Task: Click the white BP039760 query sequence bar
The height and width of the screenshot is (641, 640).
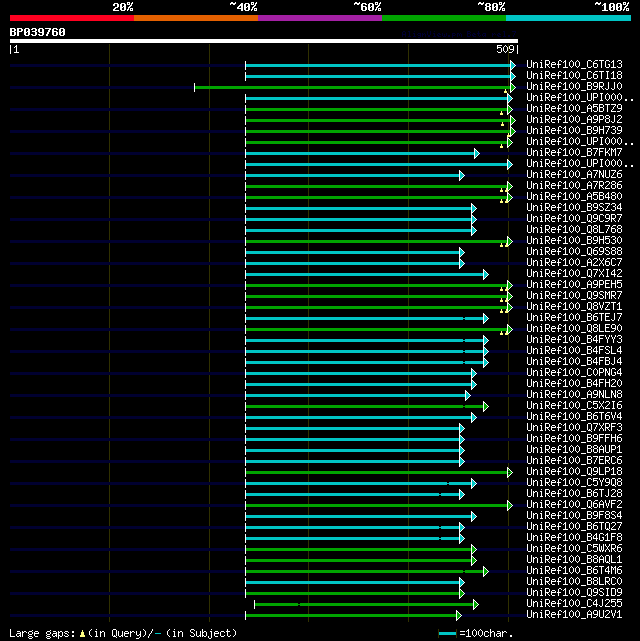Action: (x=264, y=41)
